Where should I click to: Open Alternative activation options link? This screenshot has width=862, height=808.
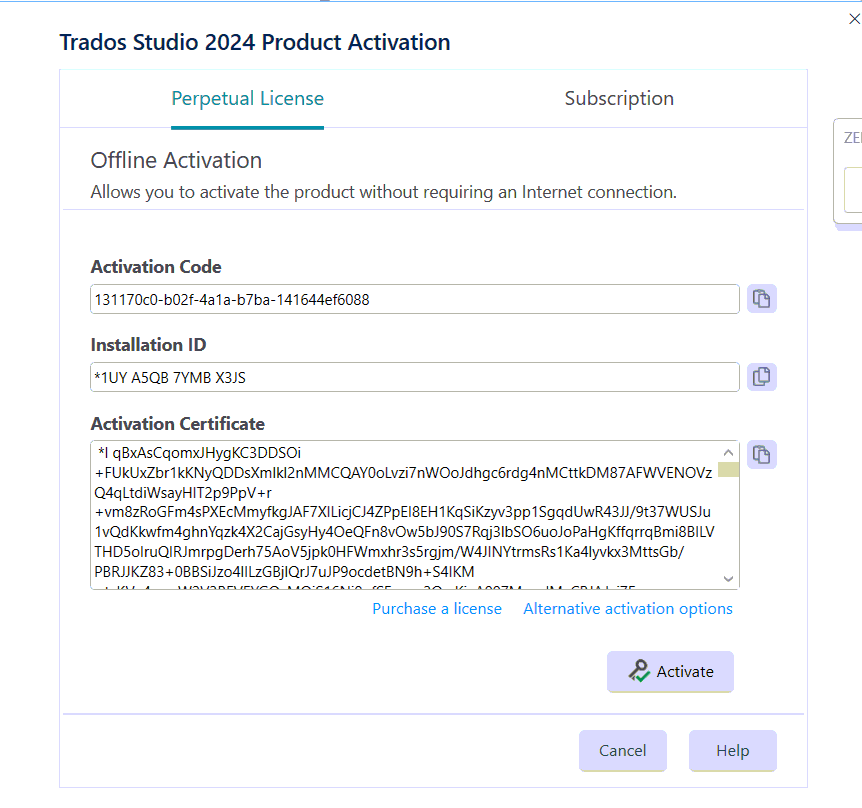tap(628, 609)
